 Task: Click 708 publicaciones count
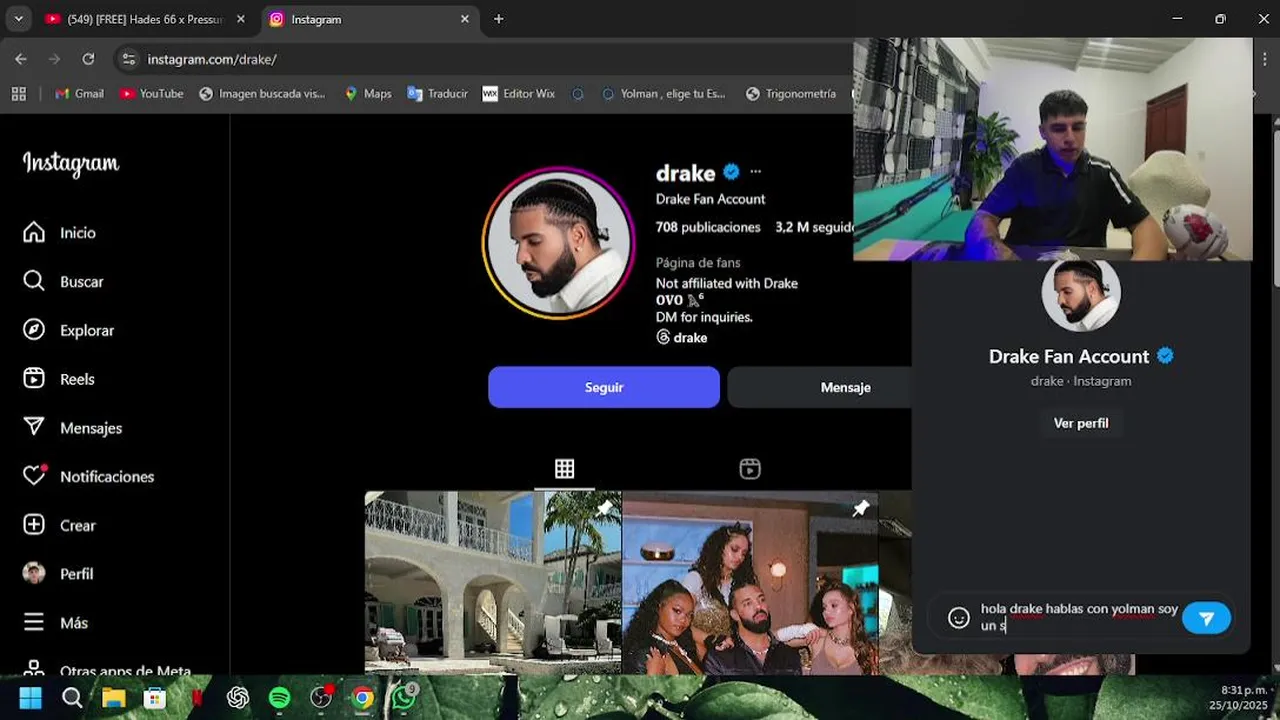pyautogui.click(x=708, y=227)
